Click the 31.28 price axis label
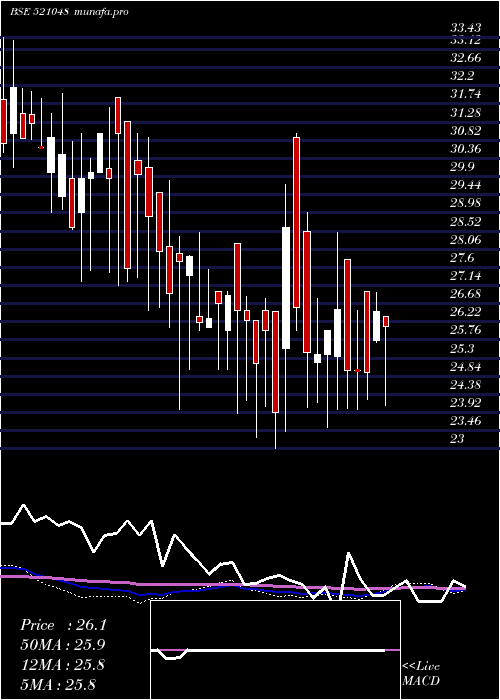Image resolution: width=500 pixels, height=700 pixels. click(x=466, y=112)
